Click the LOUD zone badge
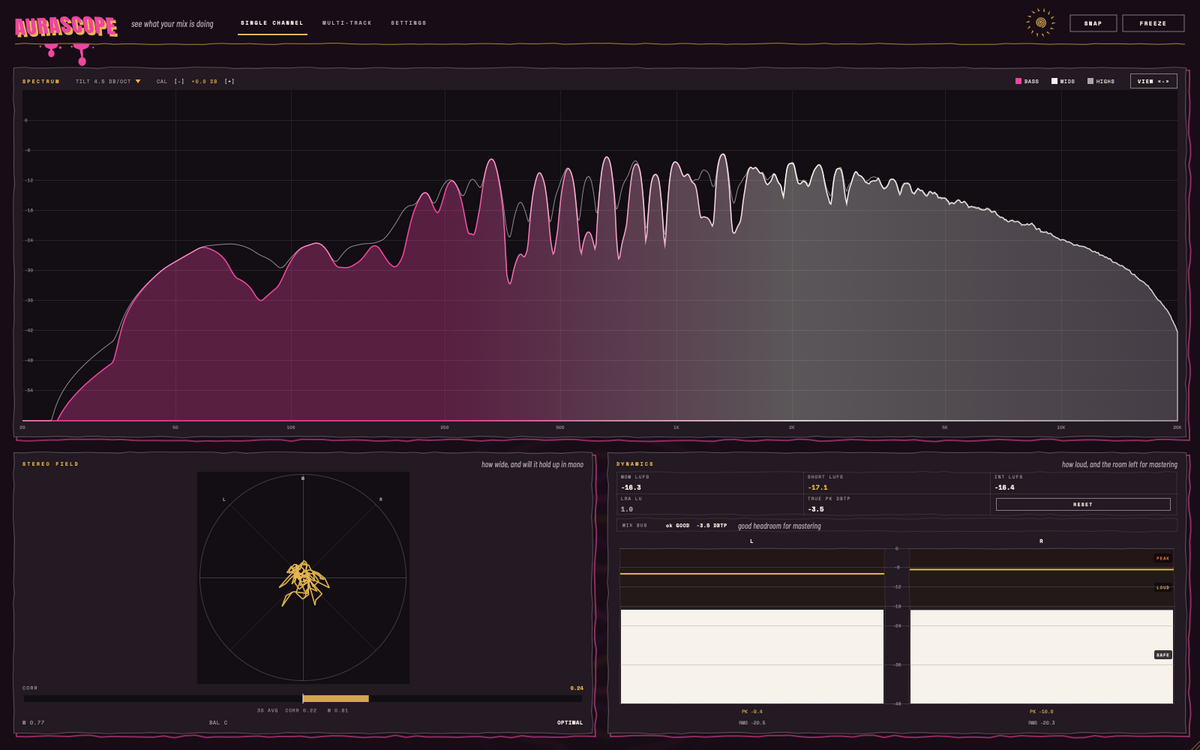The width and height of the screenshot is (1200, 750). click(1163, 587)
